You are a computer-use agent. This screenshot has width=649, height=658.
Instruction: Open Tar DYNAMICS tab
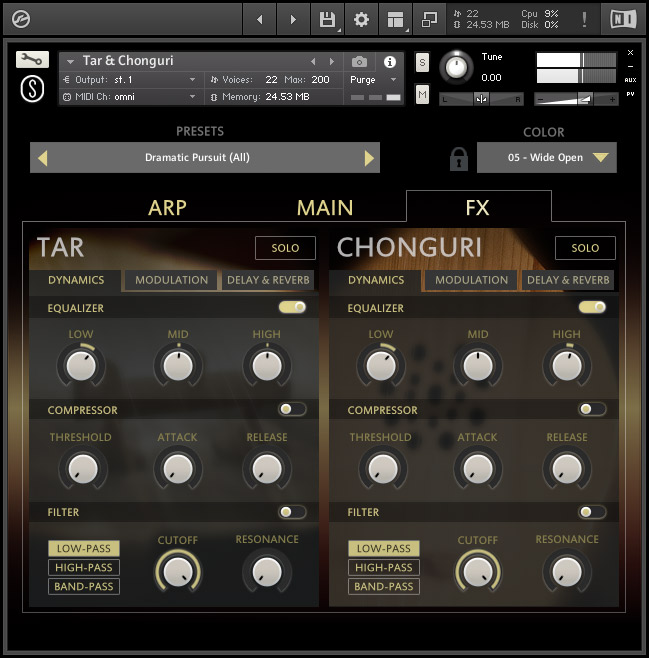click(76, 280)
